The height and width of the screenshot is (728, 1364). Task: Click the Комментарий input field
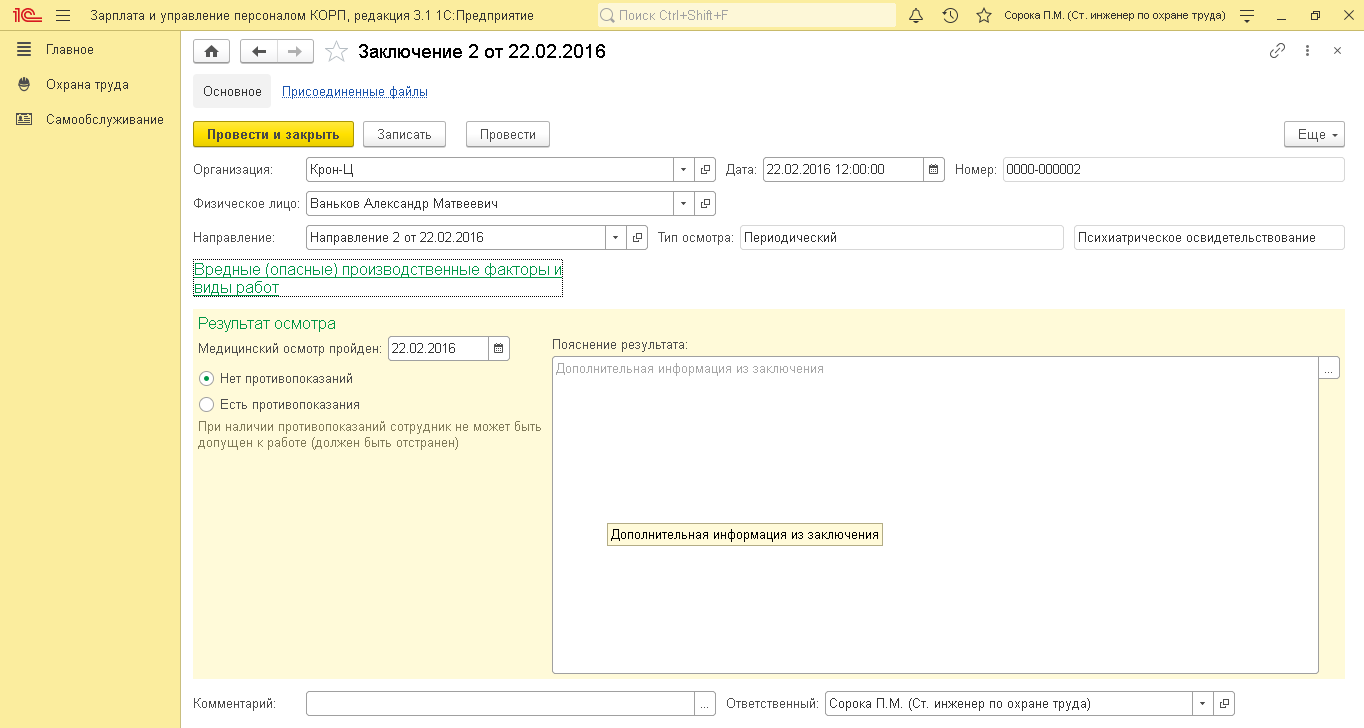(500, 703)
